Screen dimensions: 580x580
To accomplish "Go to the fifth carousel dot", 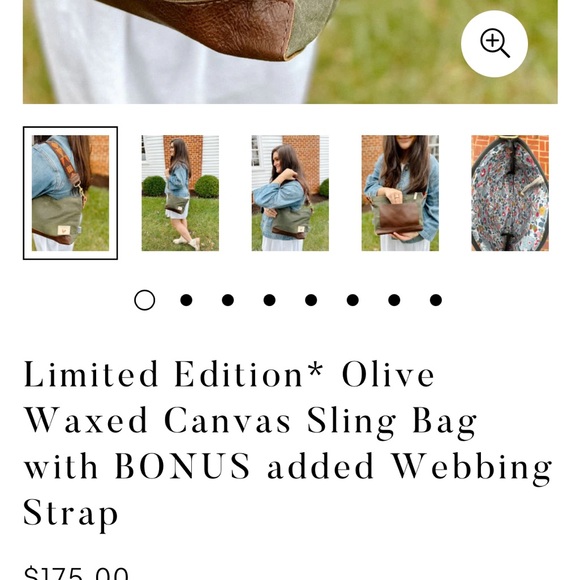I will click(311, 300).
